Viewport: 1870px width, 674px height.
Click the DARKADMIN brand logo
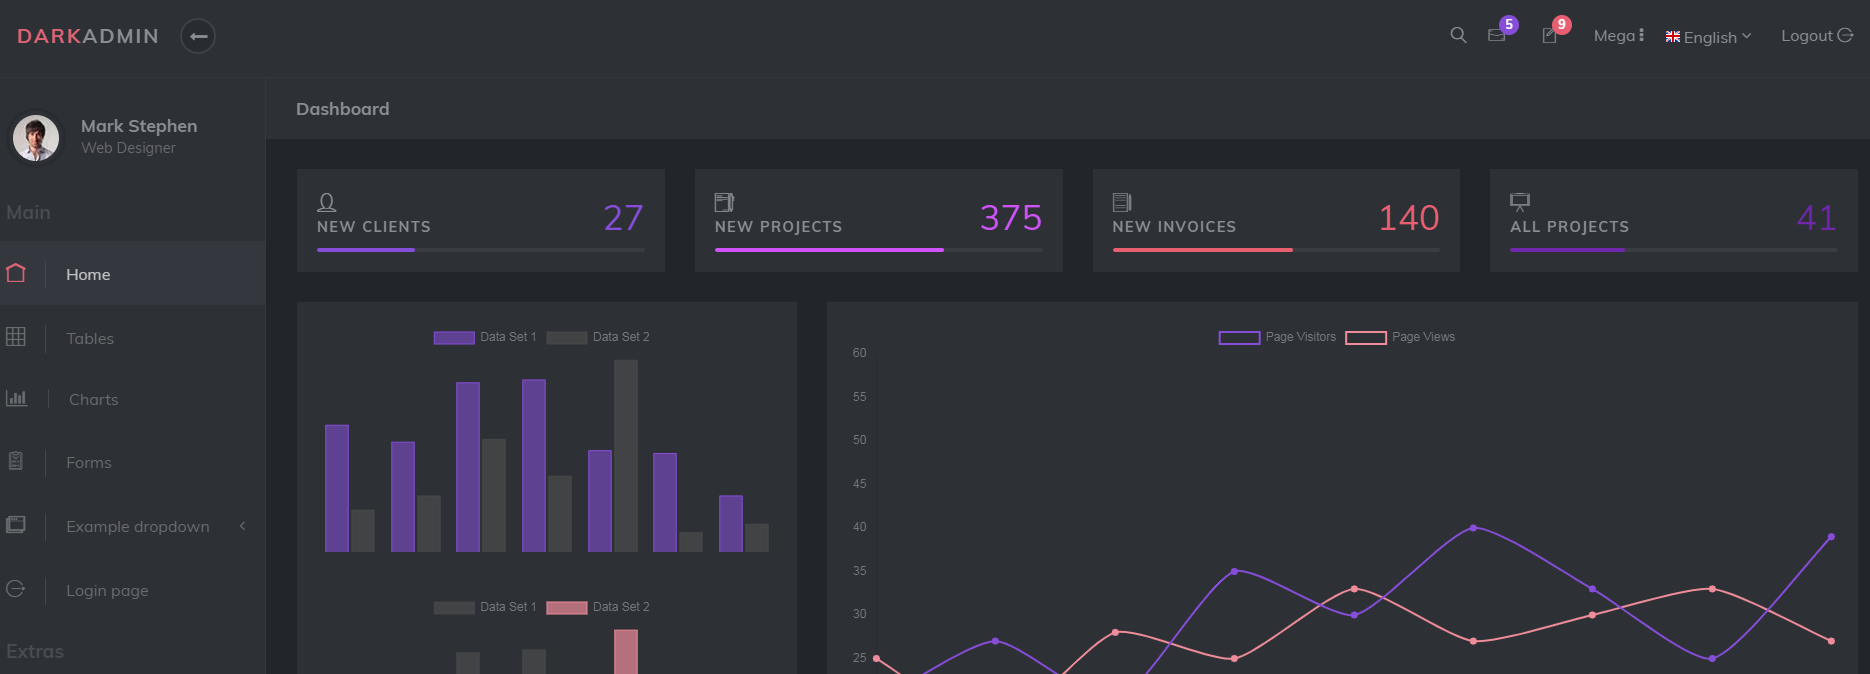[x=88, y=36]
